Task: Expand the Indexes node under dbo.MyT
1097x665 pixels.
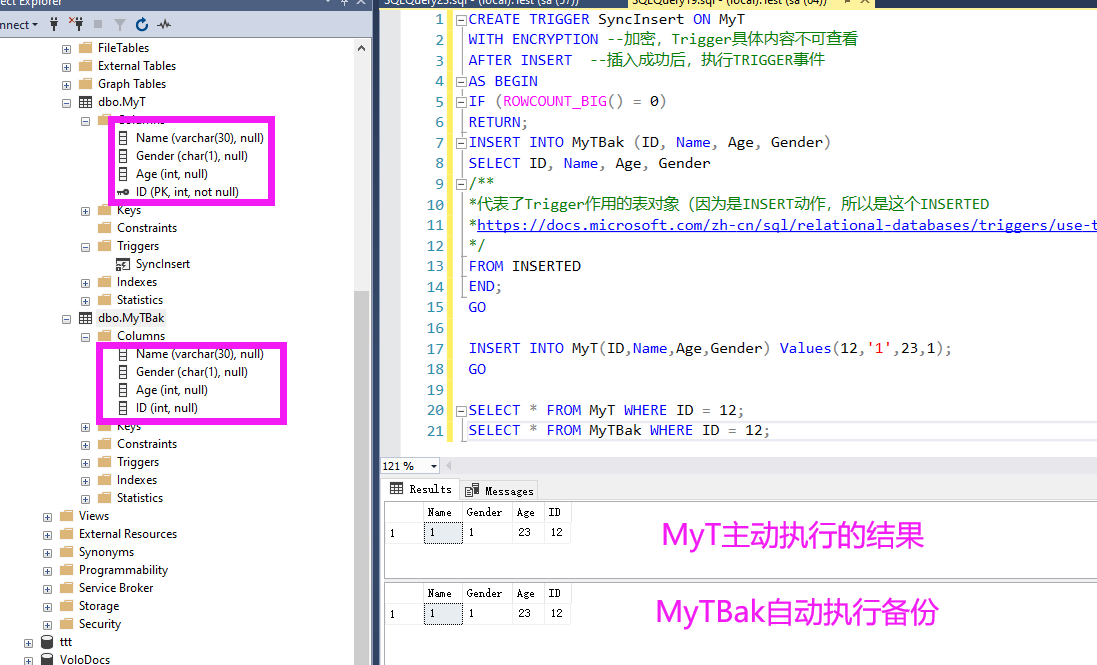Action: [x=85, y=283]
